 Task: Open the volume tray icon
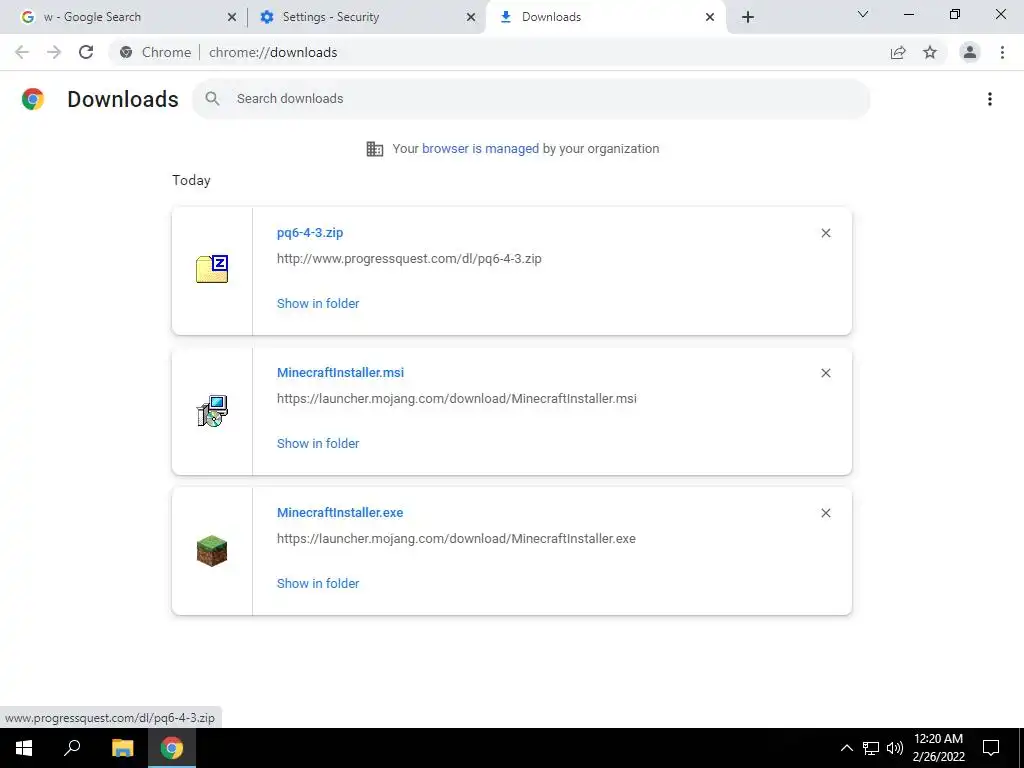click(895, 748)
